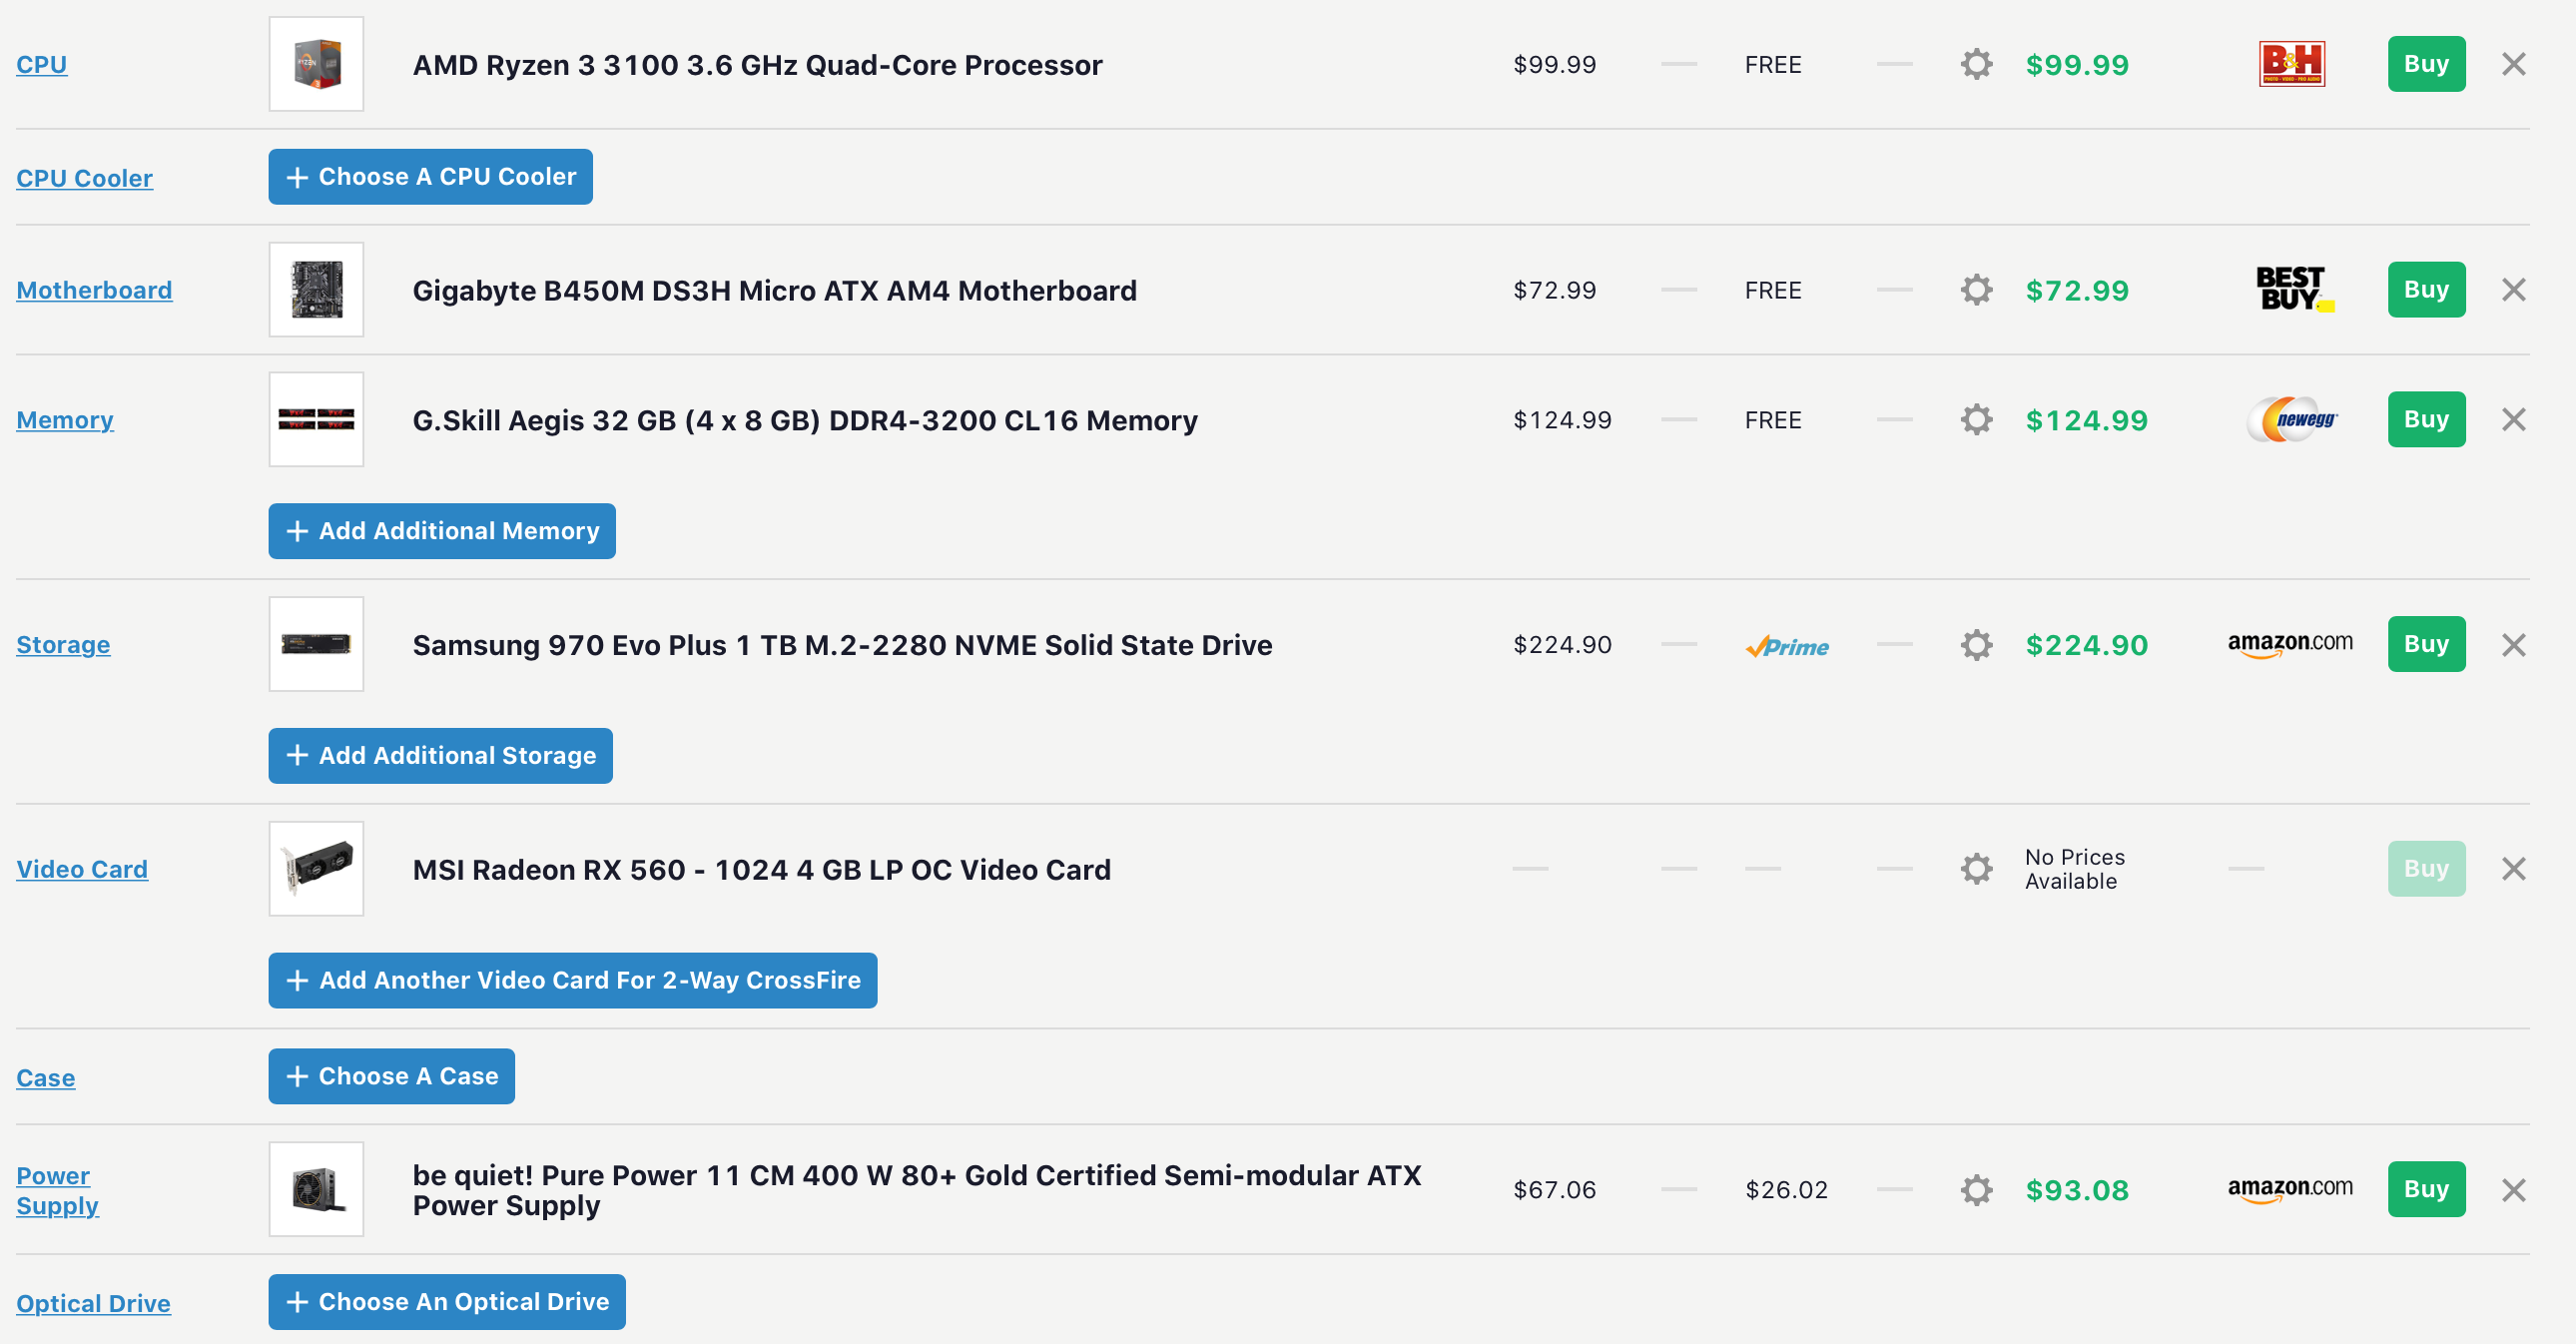
Task: Click the greyed Buy button for MSI Radeon
Action: [x=2426, y=869]
